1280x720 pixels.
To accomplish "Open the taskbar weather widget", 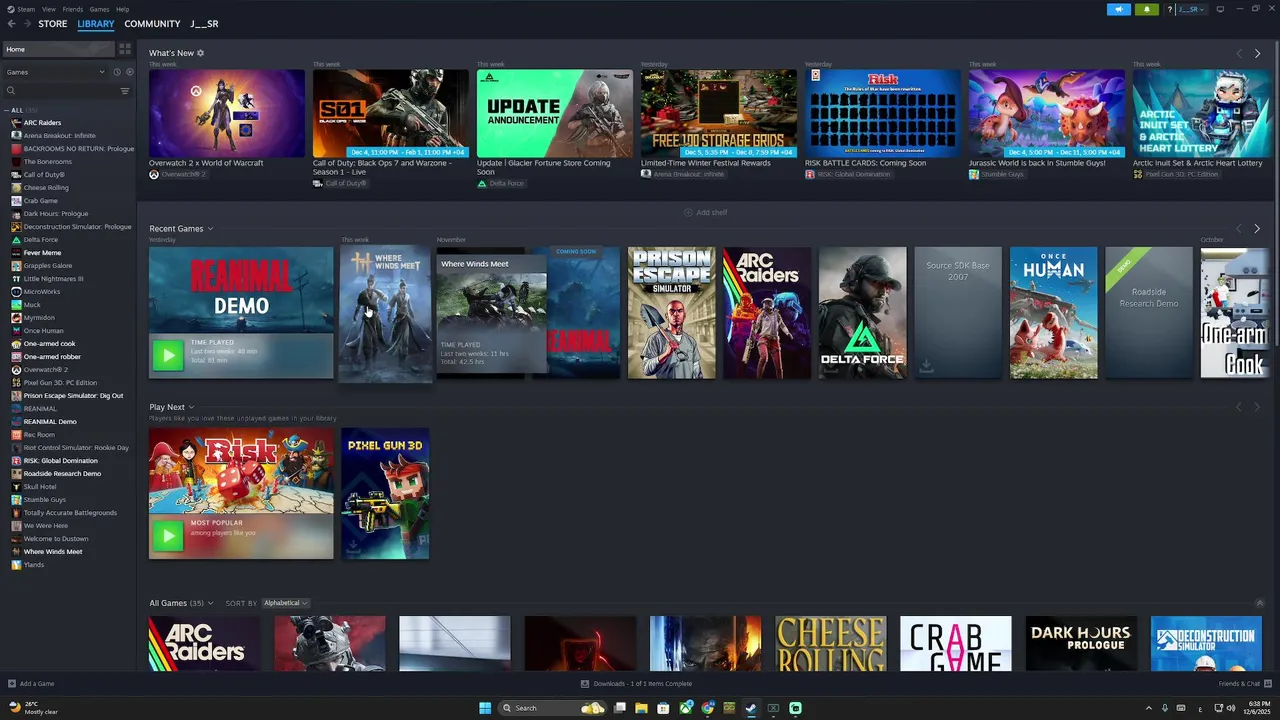I will tap(34, 708).
